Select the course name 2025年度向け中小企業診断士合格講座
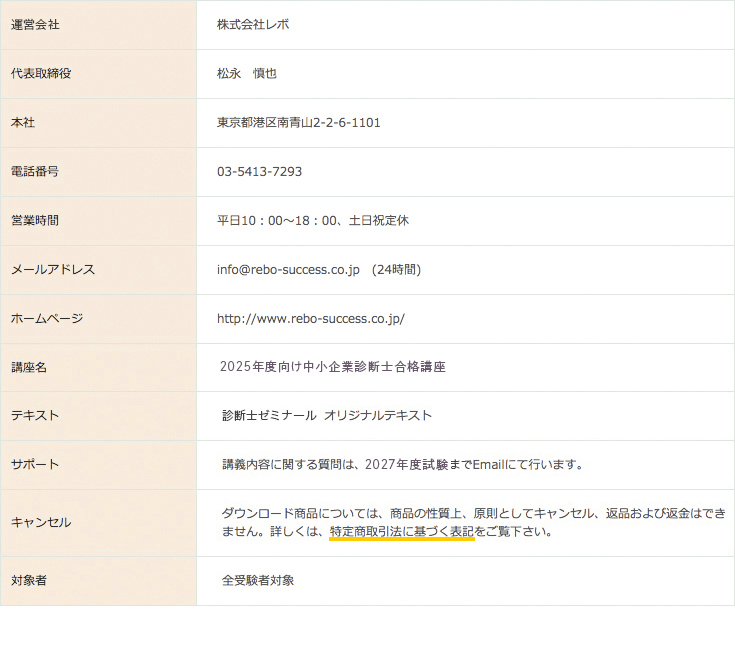Screen dimensions: 735x656 (x=333, y=367)
